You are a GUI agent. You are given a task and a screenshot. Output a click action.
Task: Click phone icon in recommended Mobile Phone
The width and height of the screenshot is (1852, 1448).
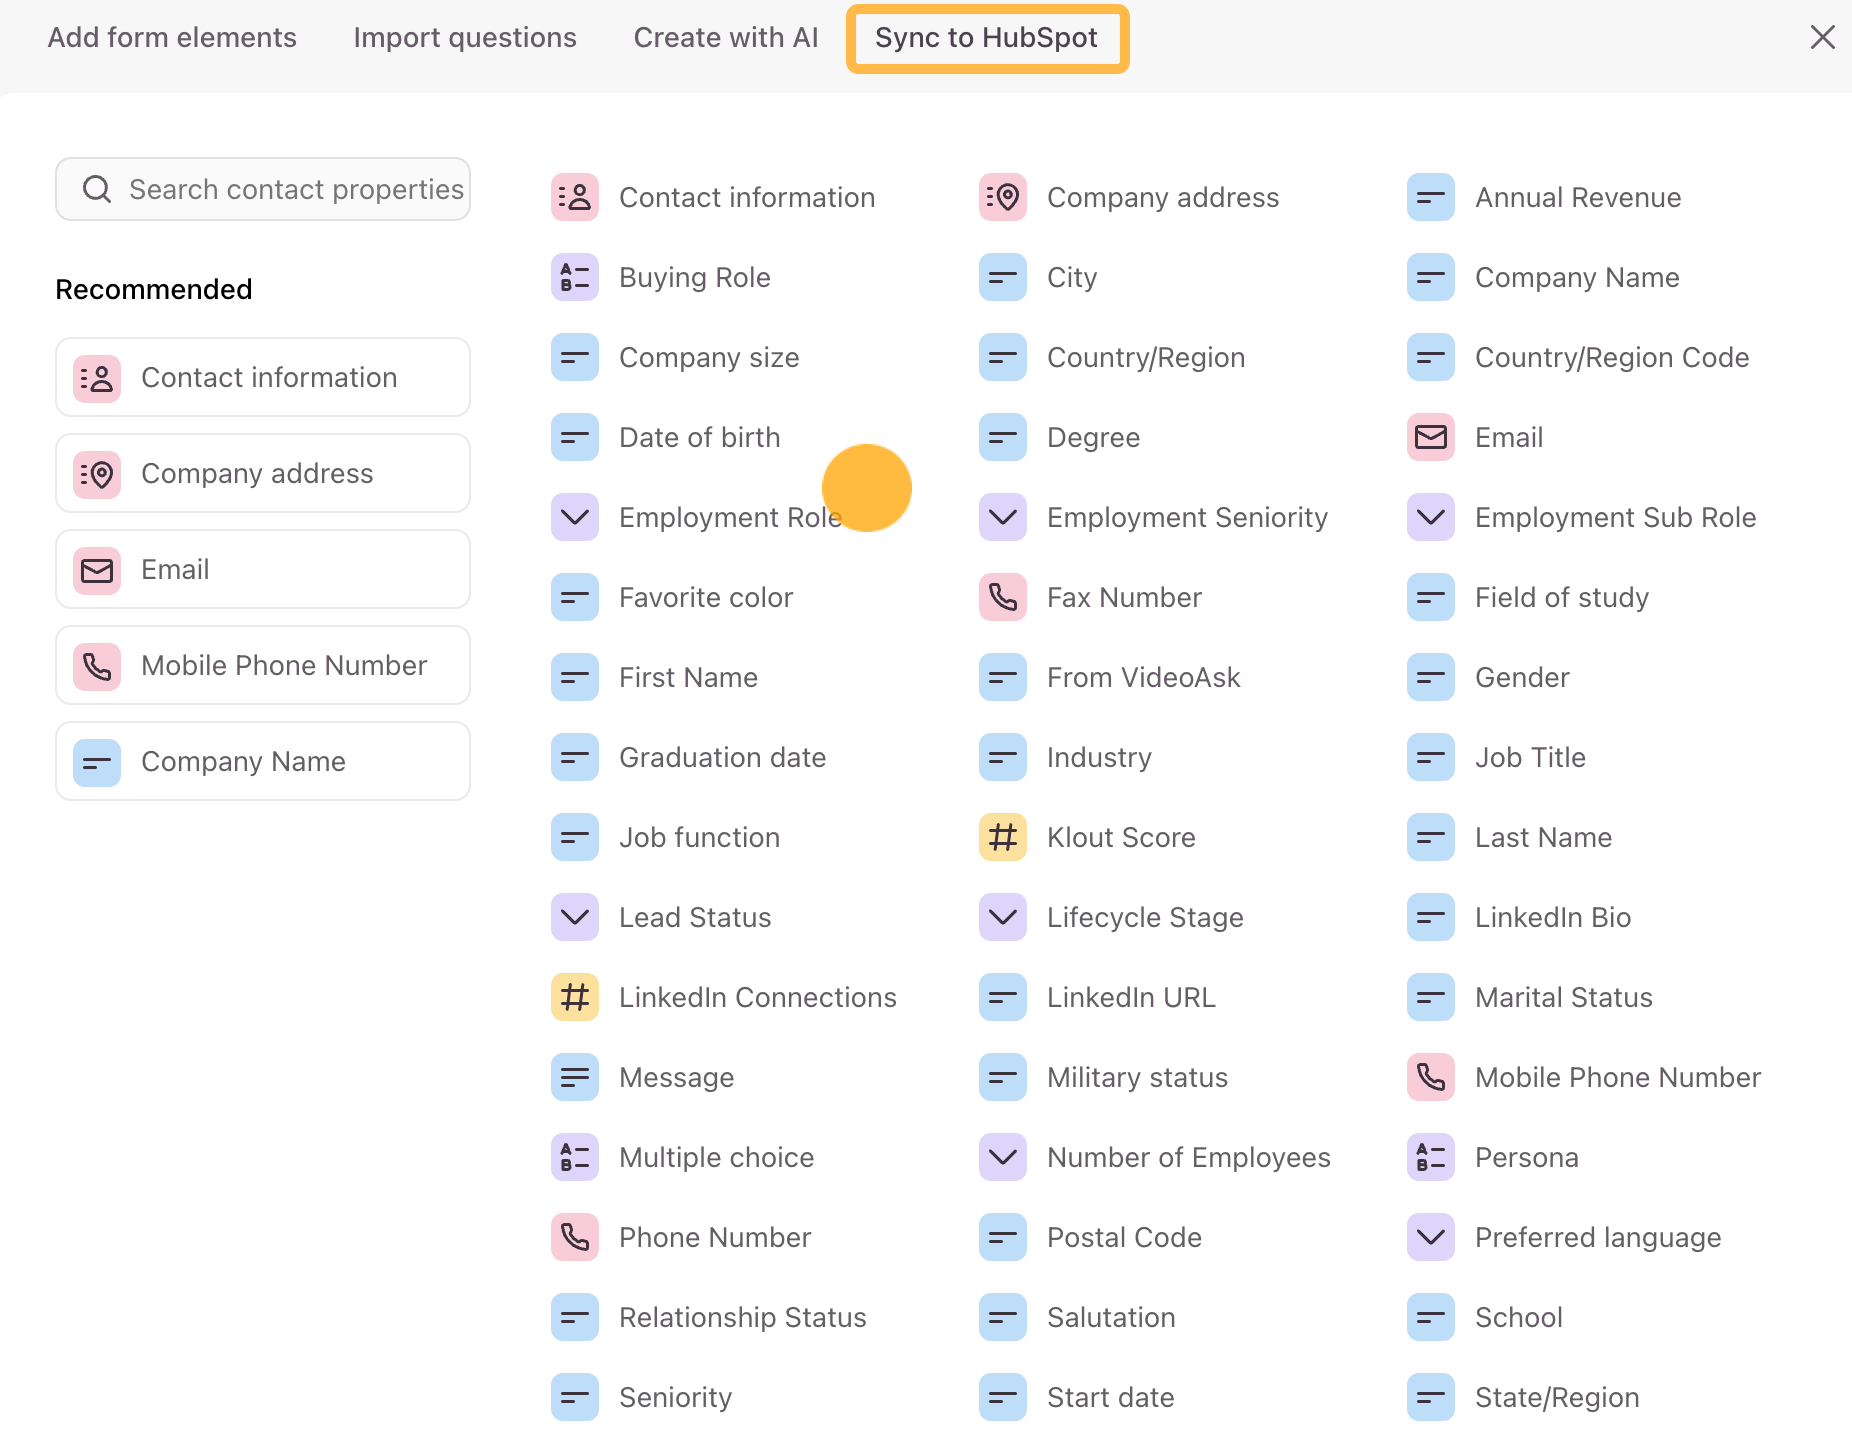[97, 666]
